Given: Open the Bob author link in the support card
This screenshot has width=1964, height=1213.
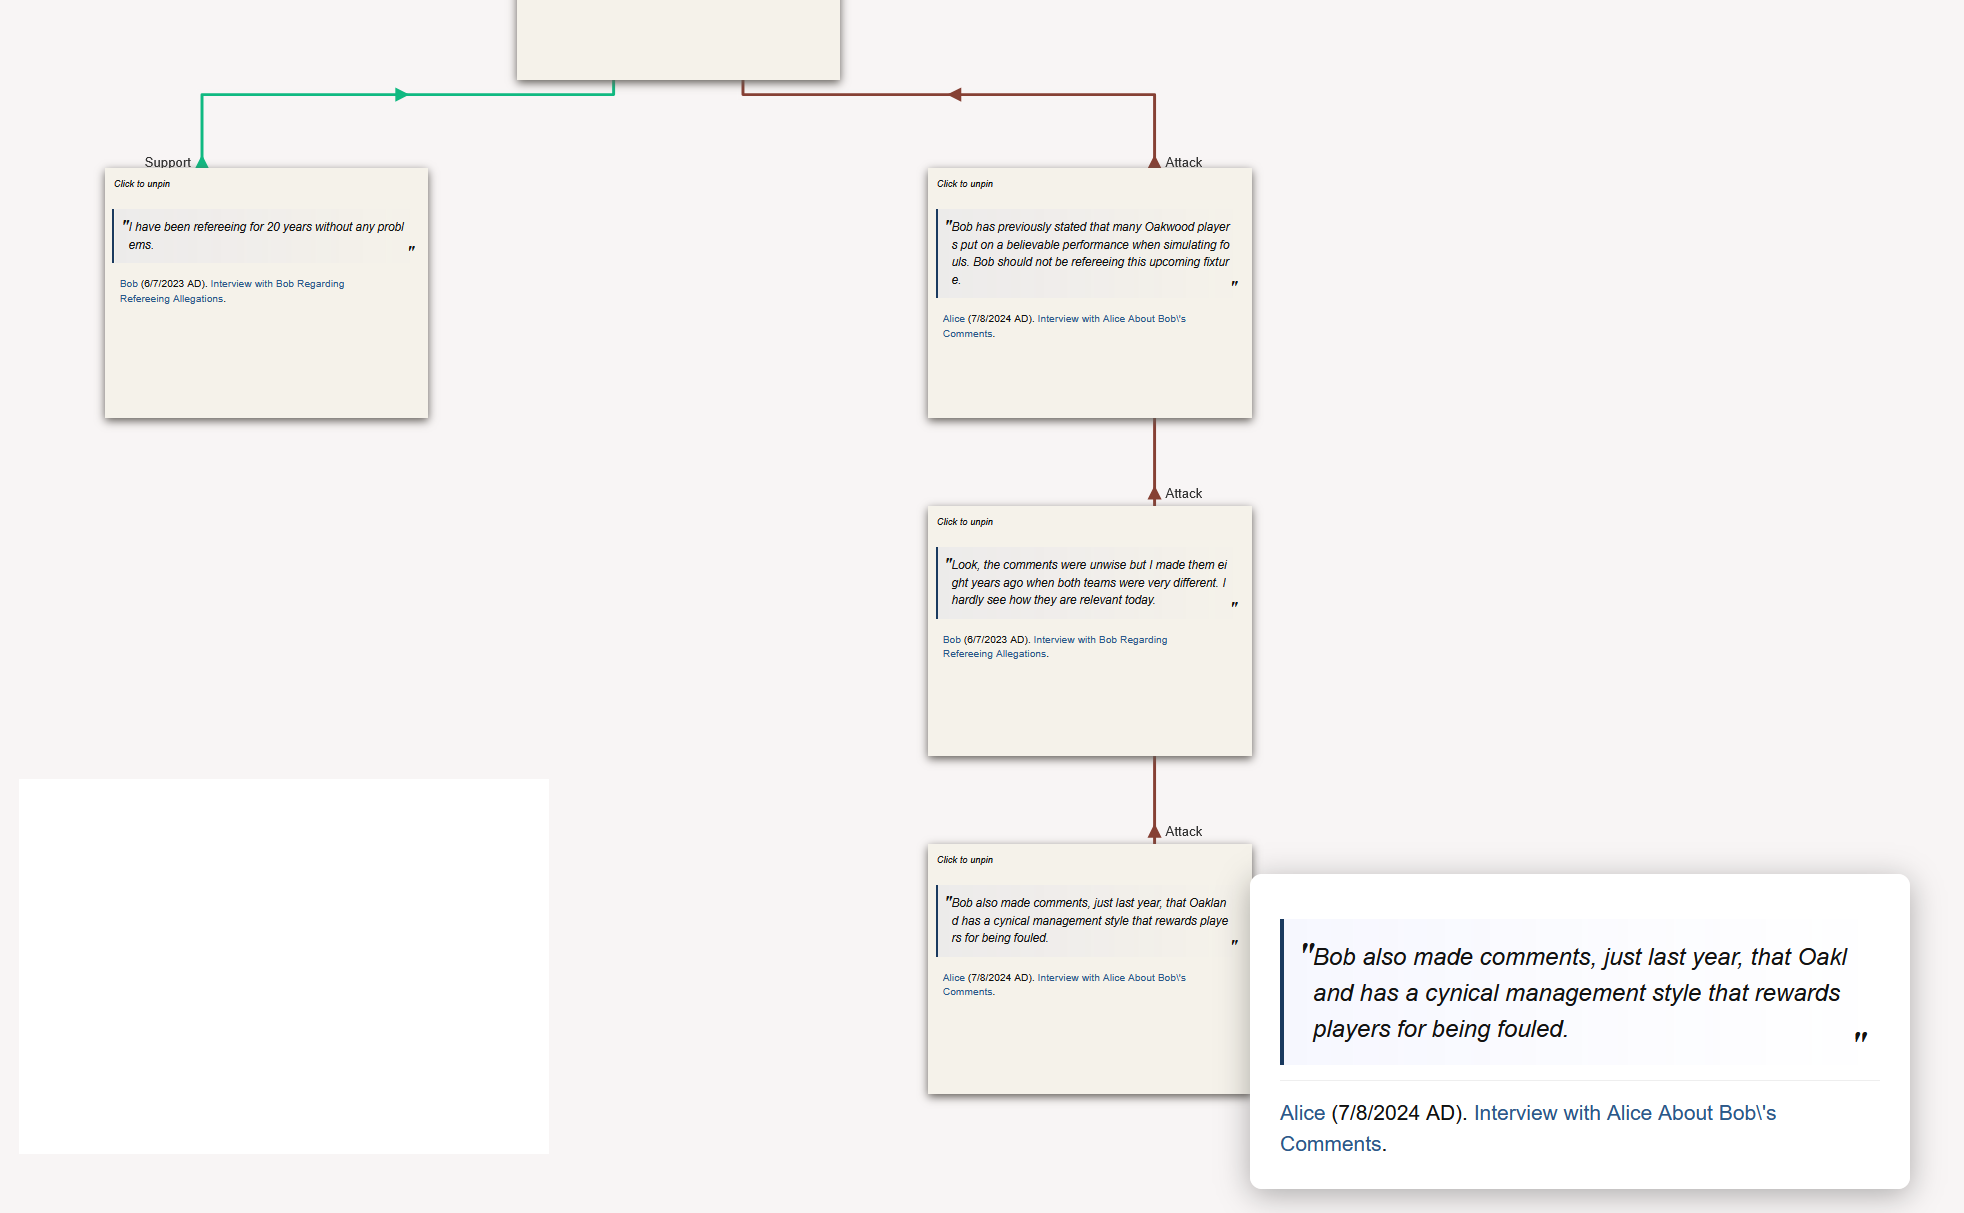Looking at the screenshot, I should pos(129,284).
